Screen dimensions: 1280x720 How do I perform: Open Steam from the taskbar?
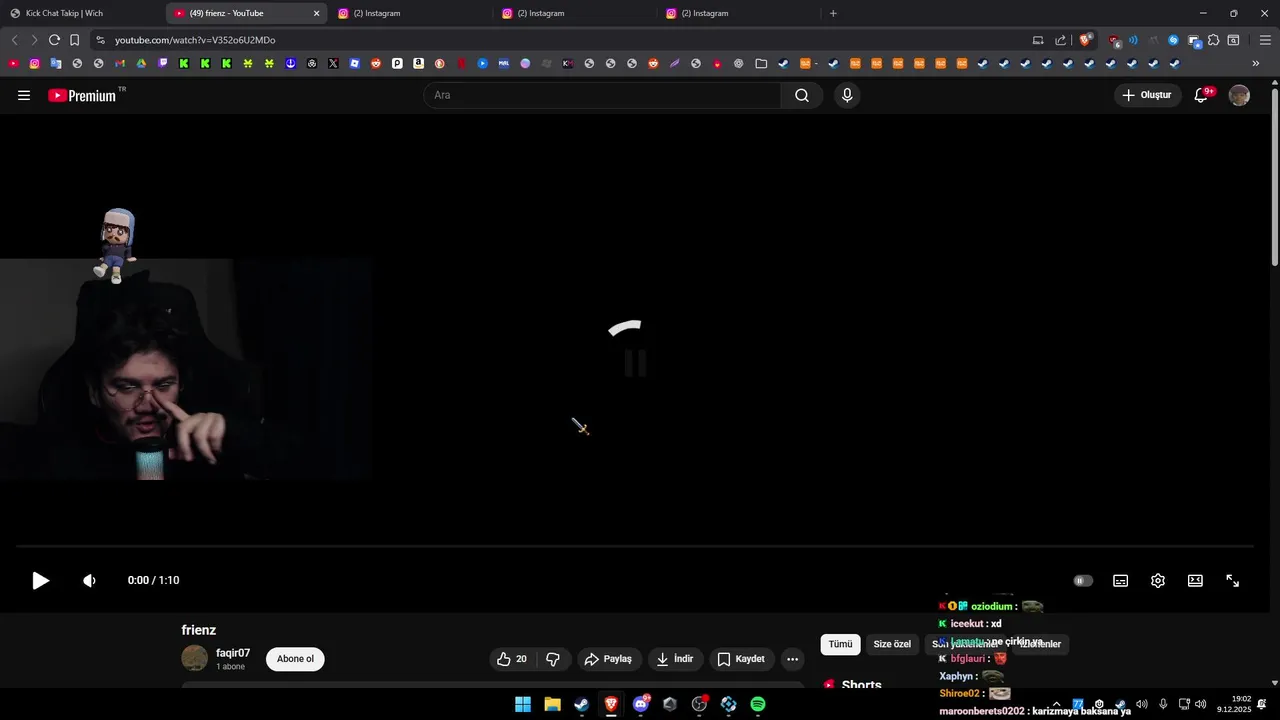(x=581, y=704)
